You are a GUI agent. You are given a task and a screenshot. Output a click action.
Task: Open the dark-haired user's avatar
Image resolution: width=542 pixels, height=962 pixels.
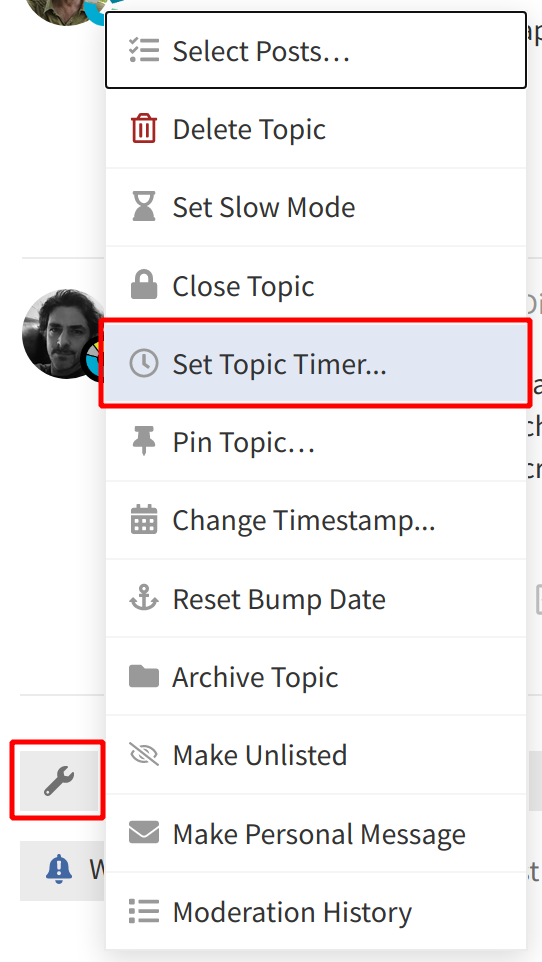pos(66,335)
